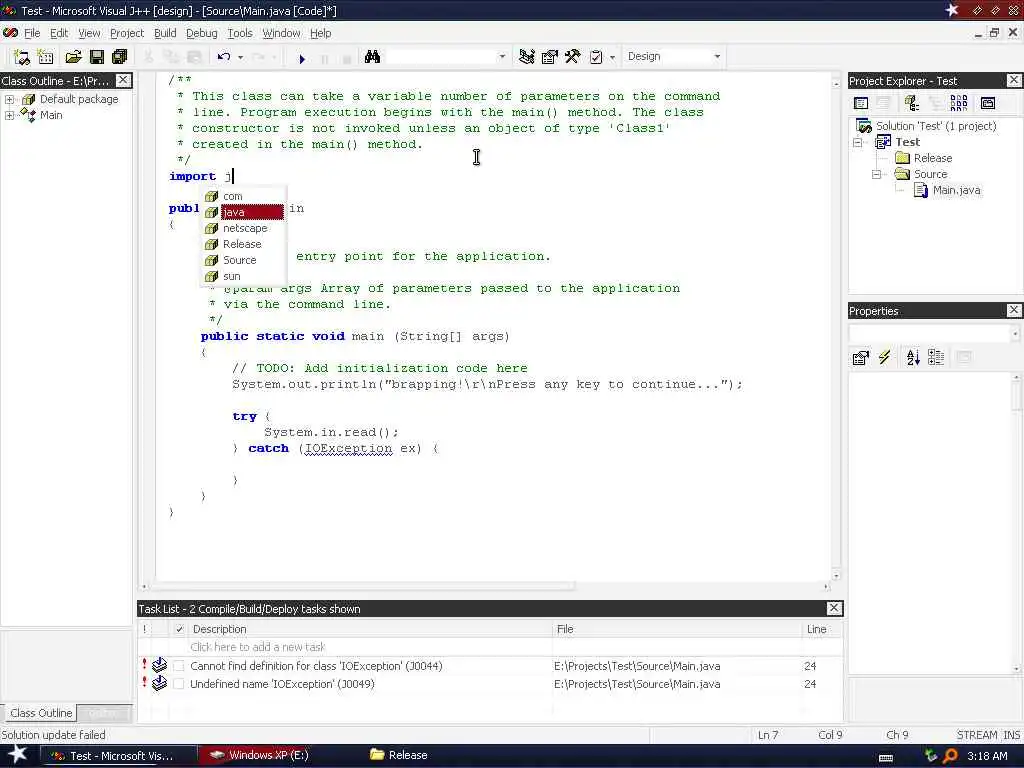The height and width of the screenshot is (768, 1024).
Task: Click the lightning bolt Events icon
Action: (884, 357)
